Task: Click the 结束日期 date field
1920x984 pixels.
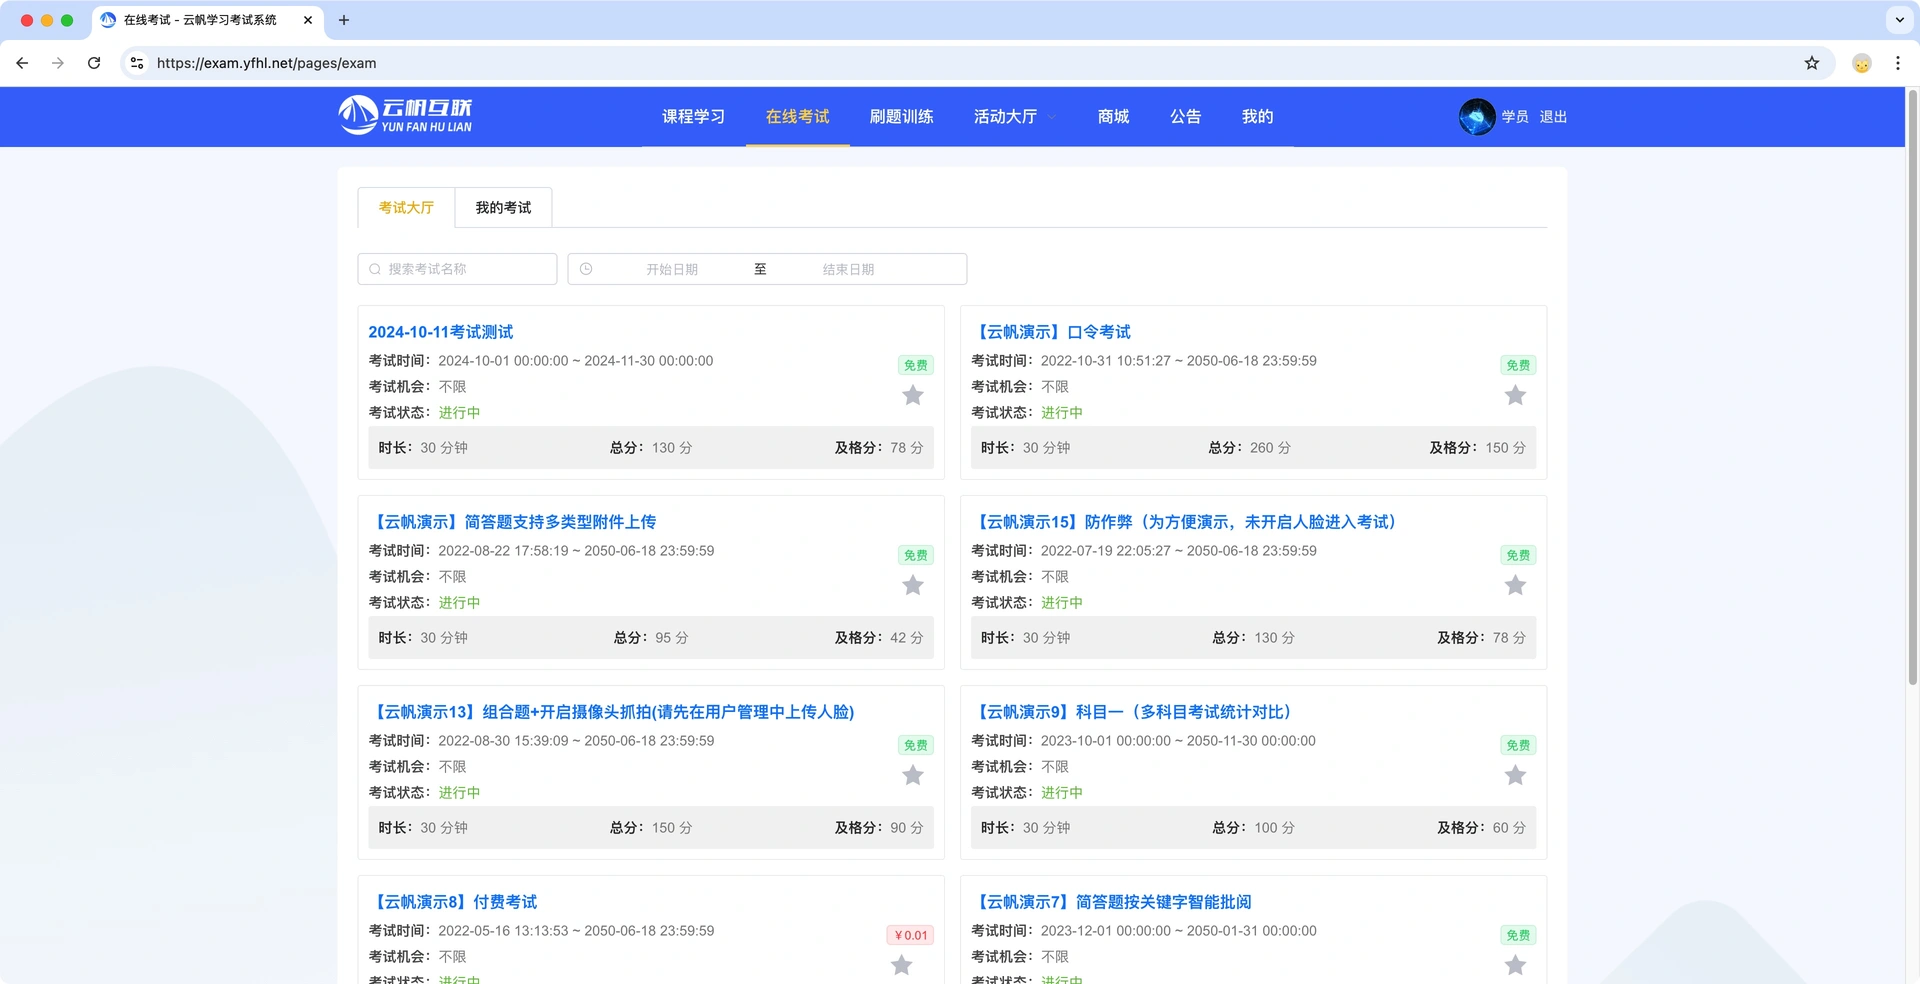Action: click(x=848, y=269)
